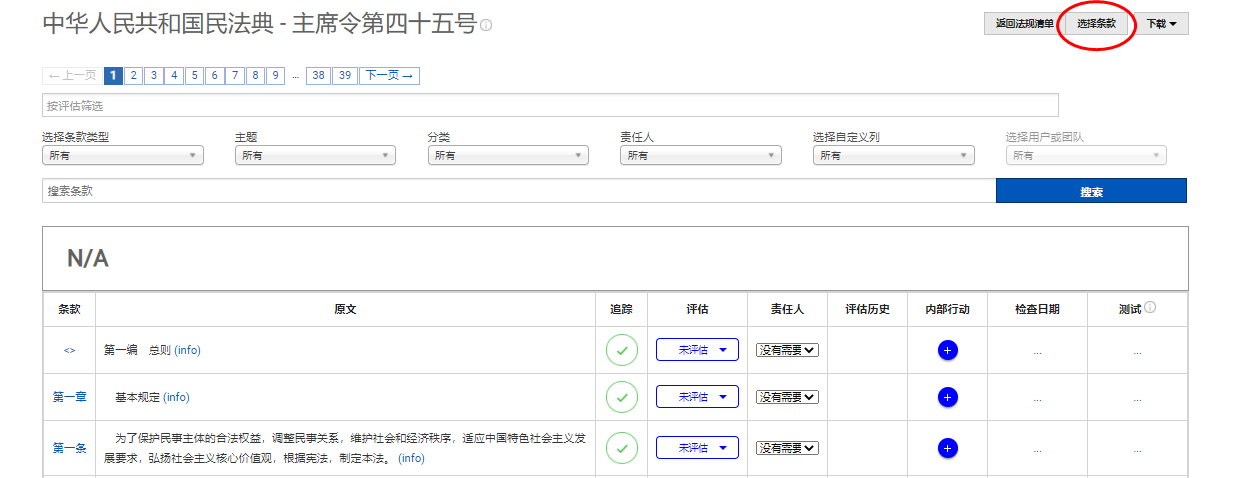The image size is (1239, 478).
Task: Expand the 分类 filter dropdown
Action: (508, 156)
